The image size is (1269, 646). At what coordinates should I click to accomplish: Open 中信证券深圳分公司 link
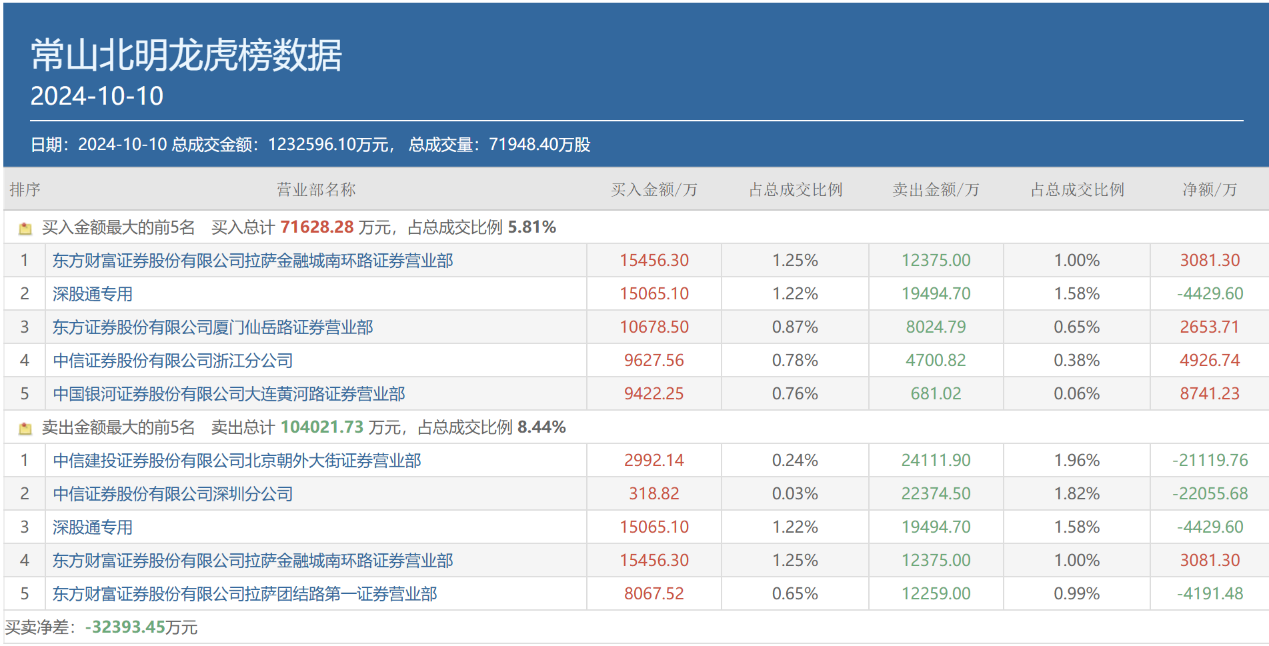(172, 494)
